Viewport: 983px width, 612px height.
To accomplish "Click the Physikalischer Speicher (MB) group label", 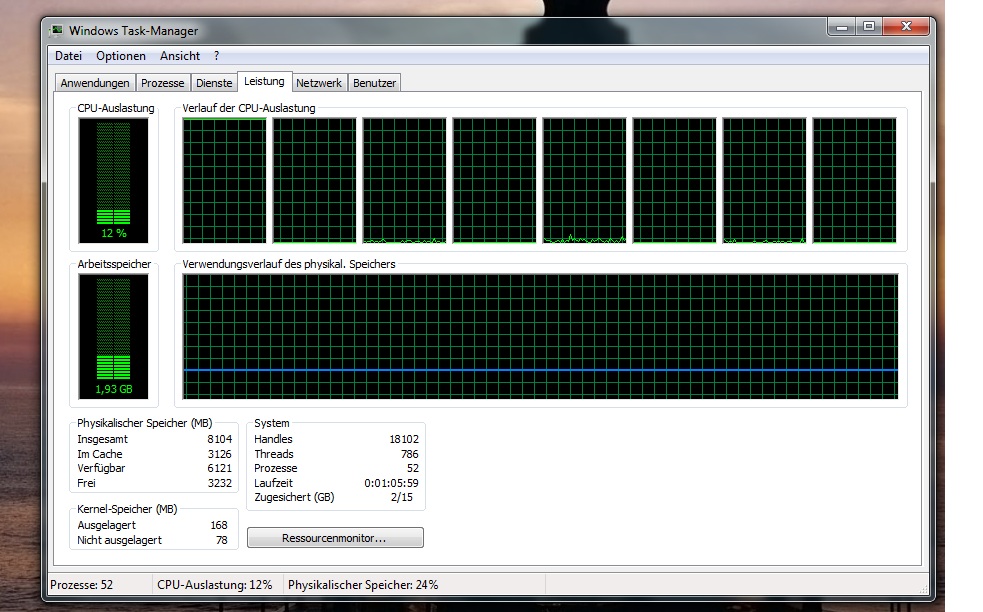I will 145,423.
